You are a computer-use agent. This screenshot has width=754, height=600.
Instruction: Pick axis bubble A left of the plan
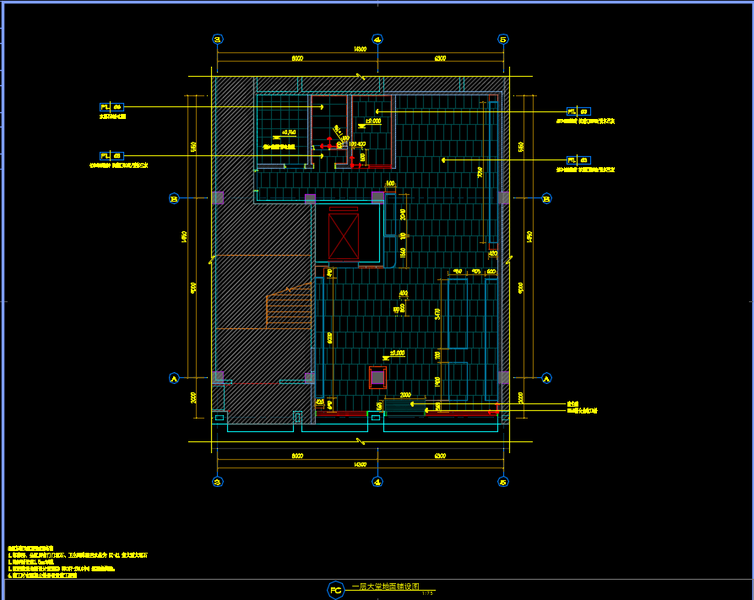[x=174, y=378]
